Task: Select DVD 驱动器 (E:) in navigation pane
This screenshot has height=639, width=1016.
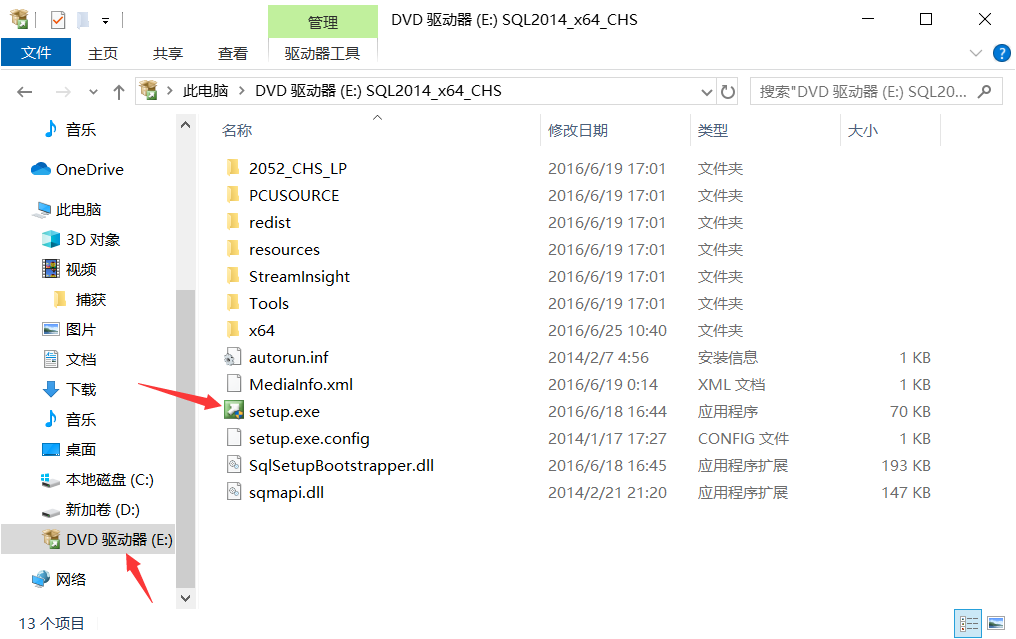Action: tap(88, 539)
